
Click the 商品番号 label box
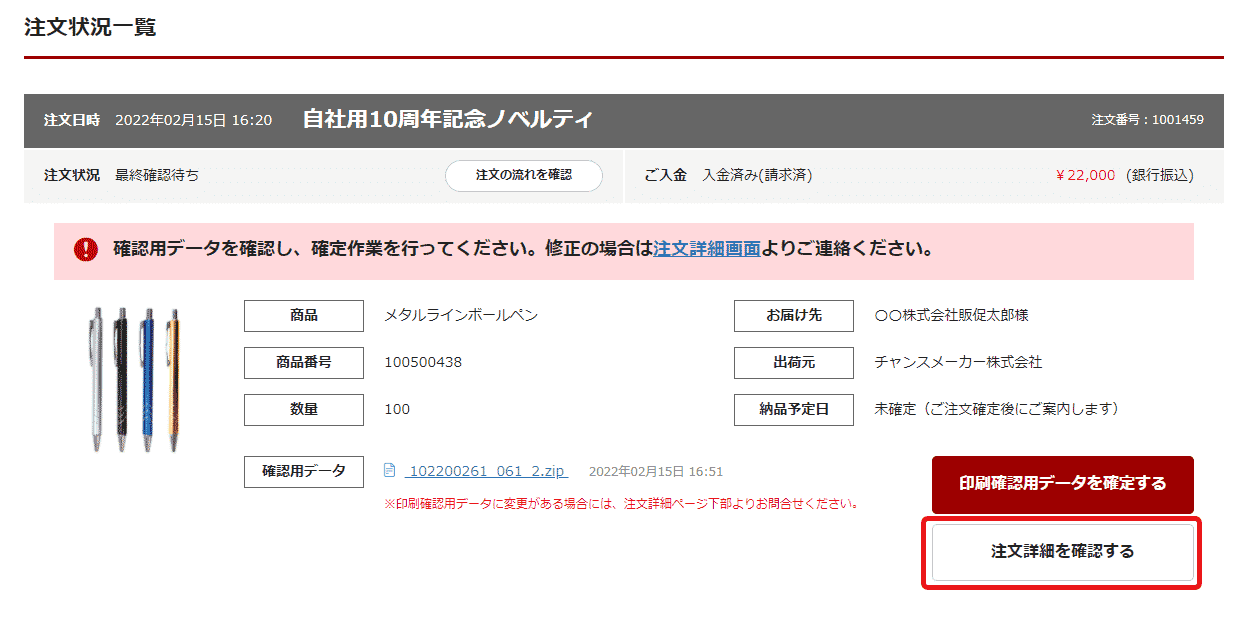coord(304,363)
